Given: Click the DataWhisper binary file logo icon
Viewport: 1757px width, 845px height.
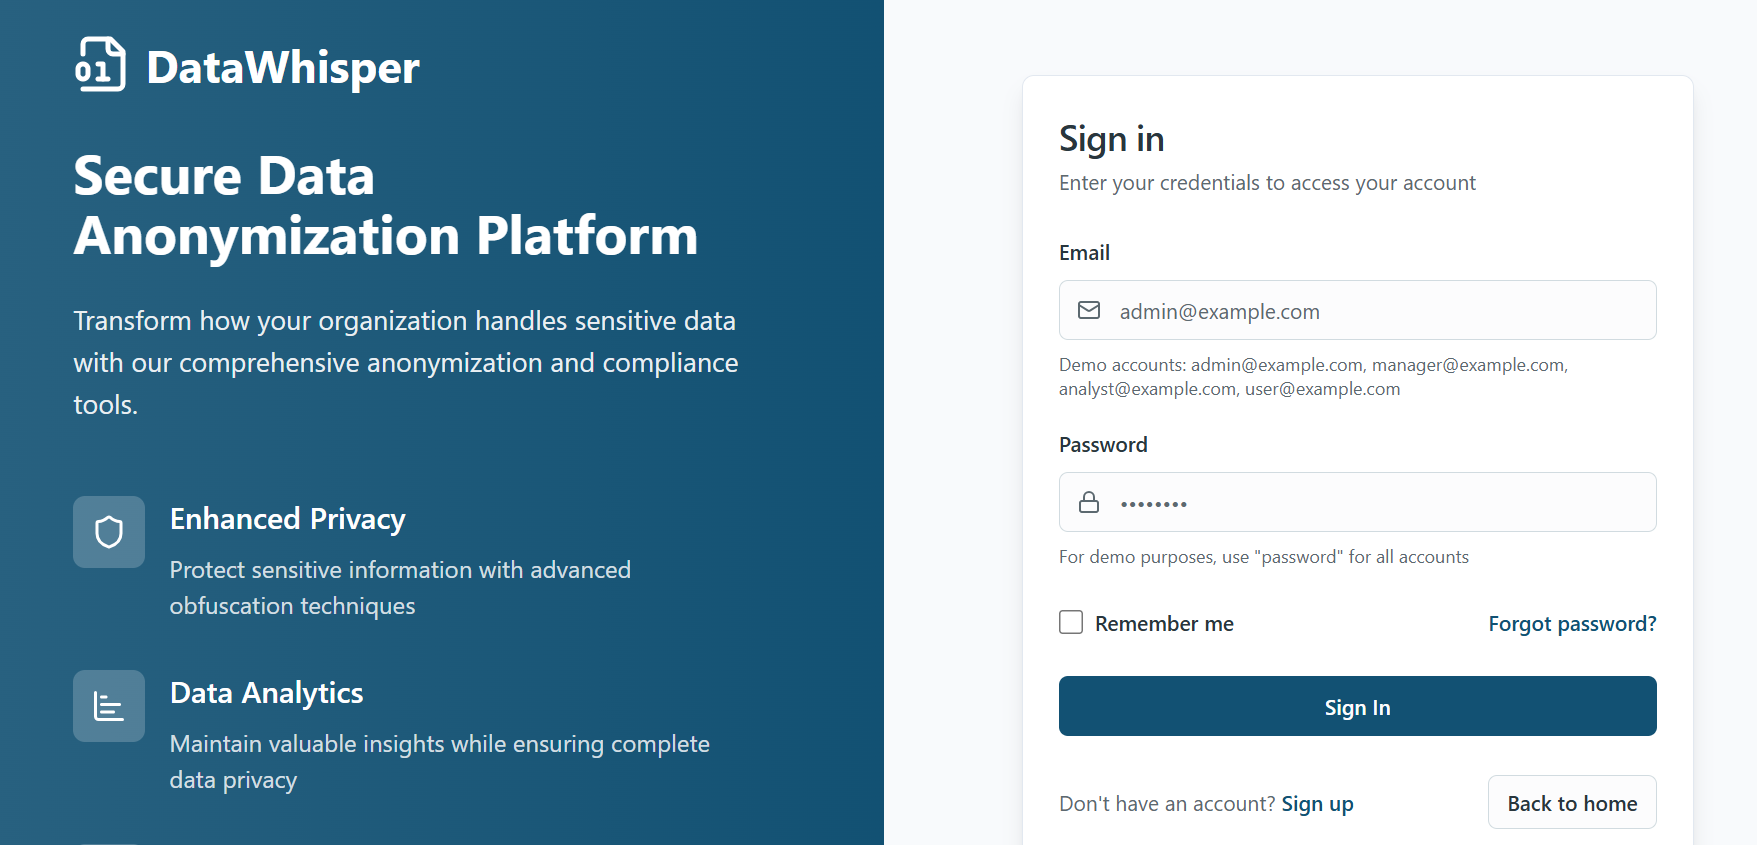Looking at the screenshot, I should (x=100, y=65).
